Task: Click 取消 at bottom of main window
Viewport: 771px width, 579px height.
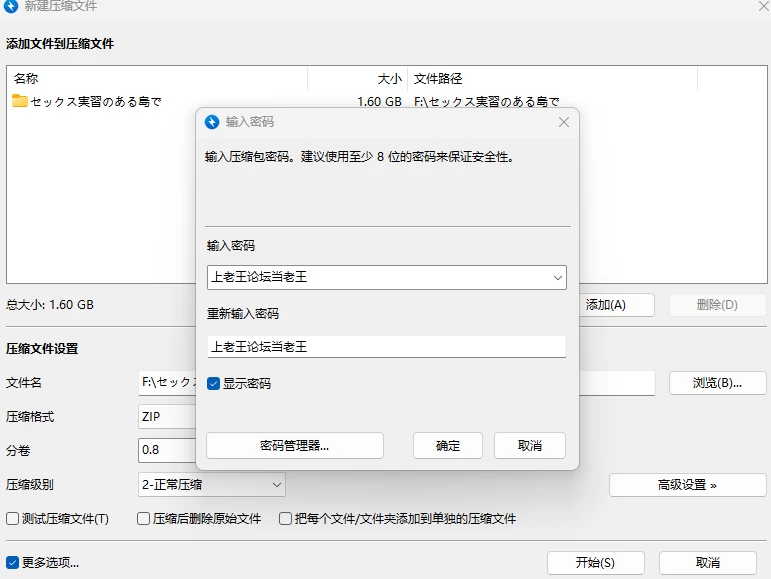Action: point(708,563)
